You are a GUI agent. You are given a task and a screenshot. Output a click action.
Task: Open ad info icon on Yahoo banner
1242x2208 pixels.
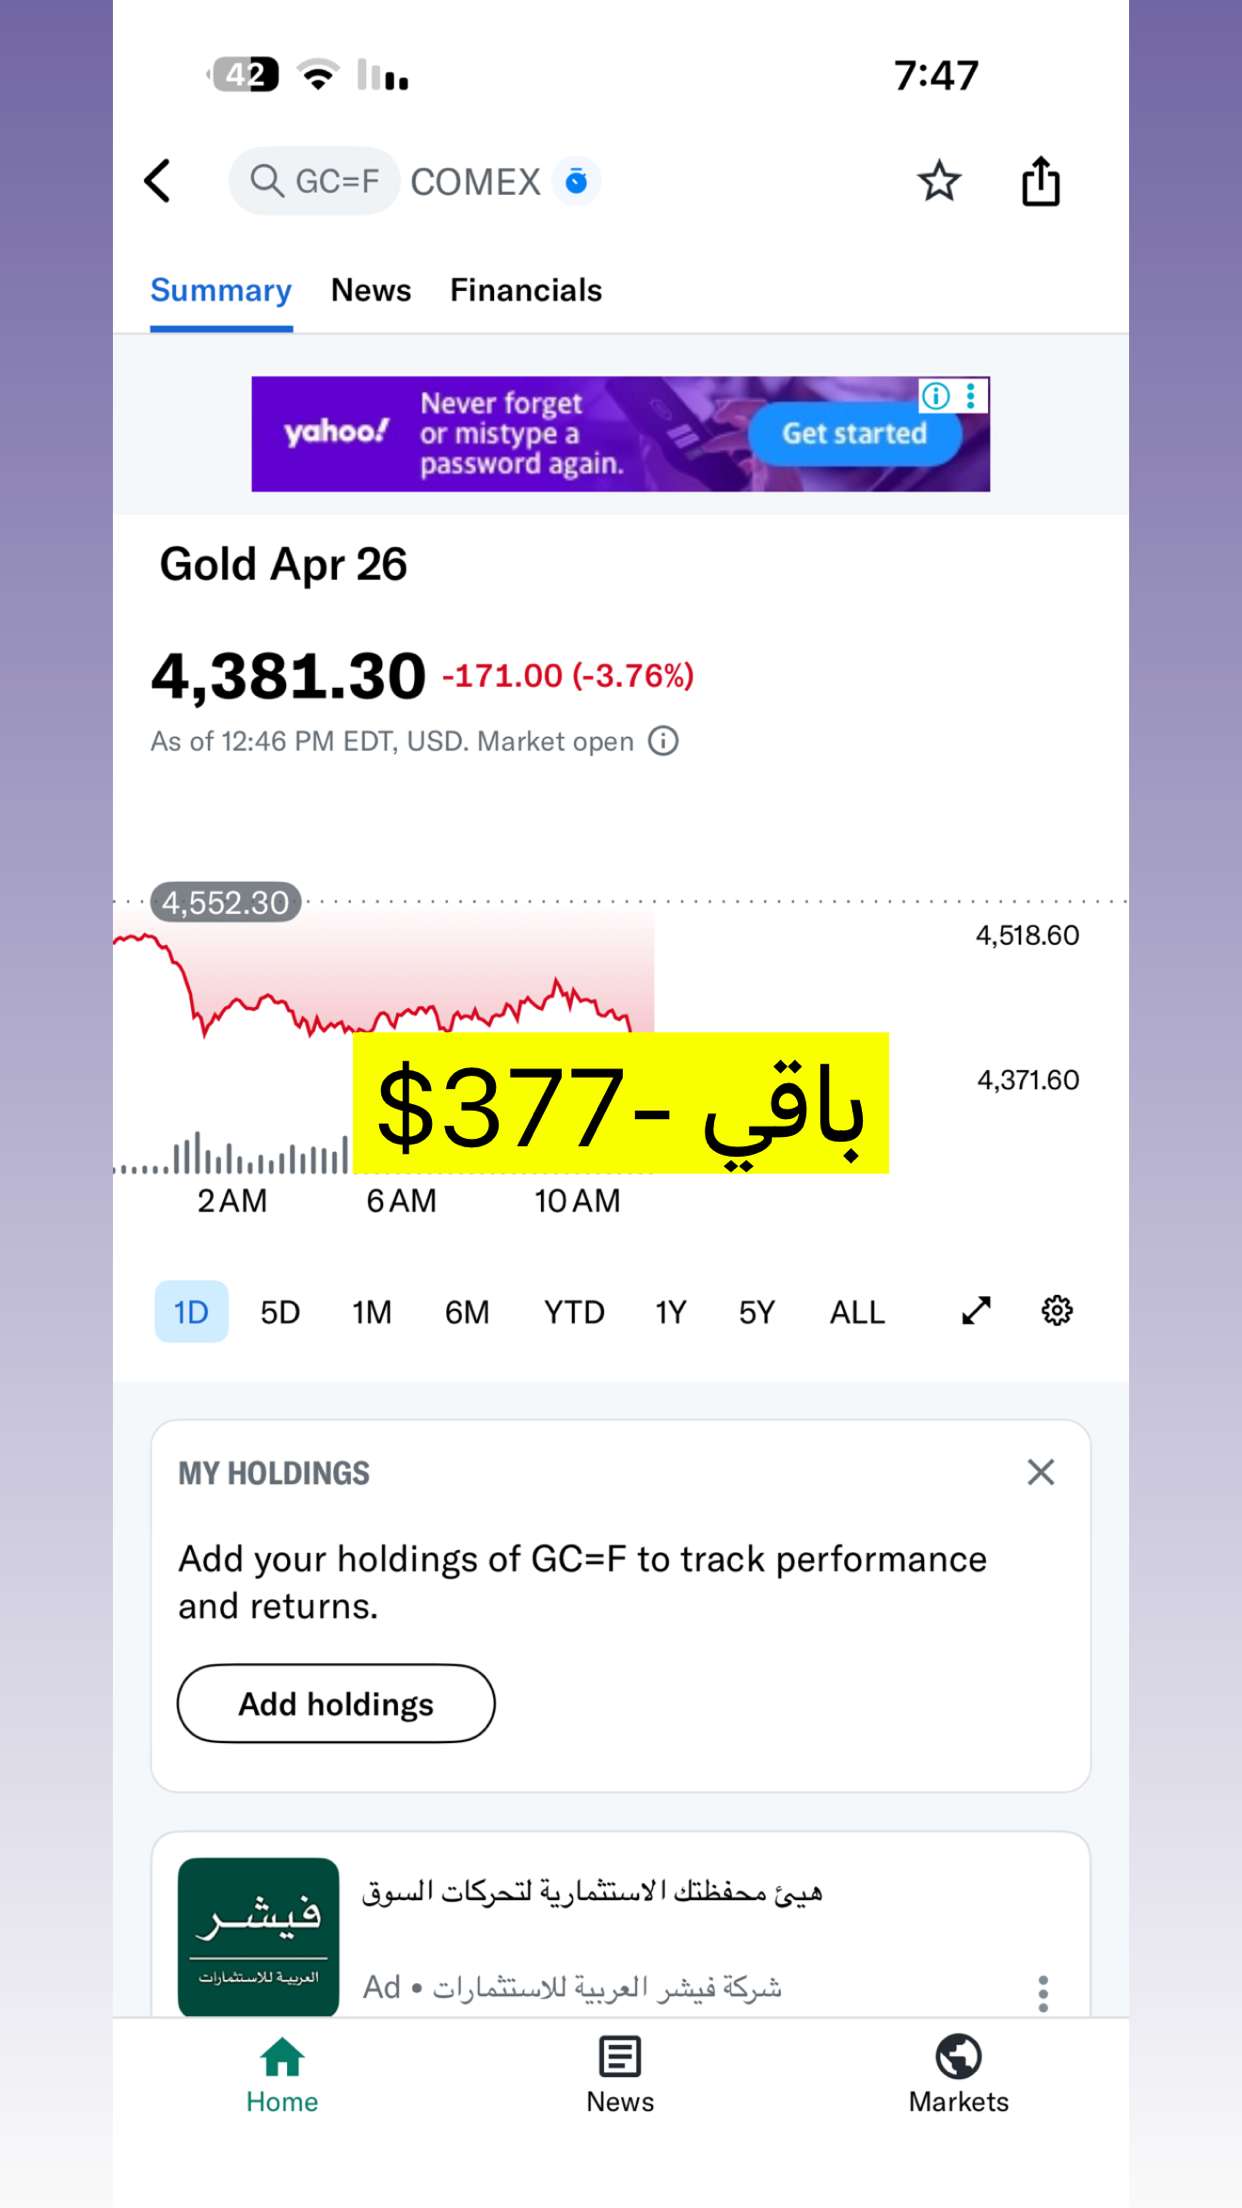tap(936, 396)
